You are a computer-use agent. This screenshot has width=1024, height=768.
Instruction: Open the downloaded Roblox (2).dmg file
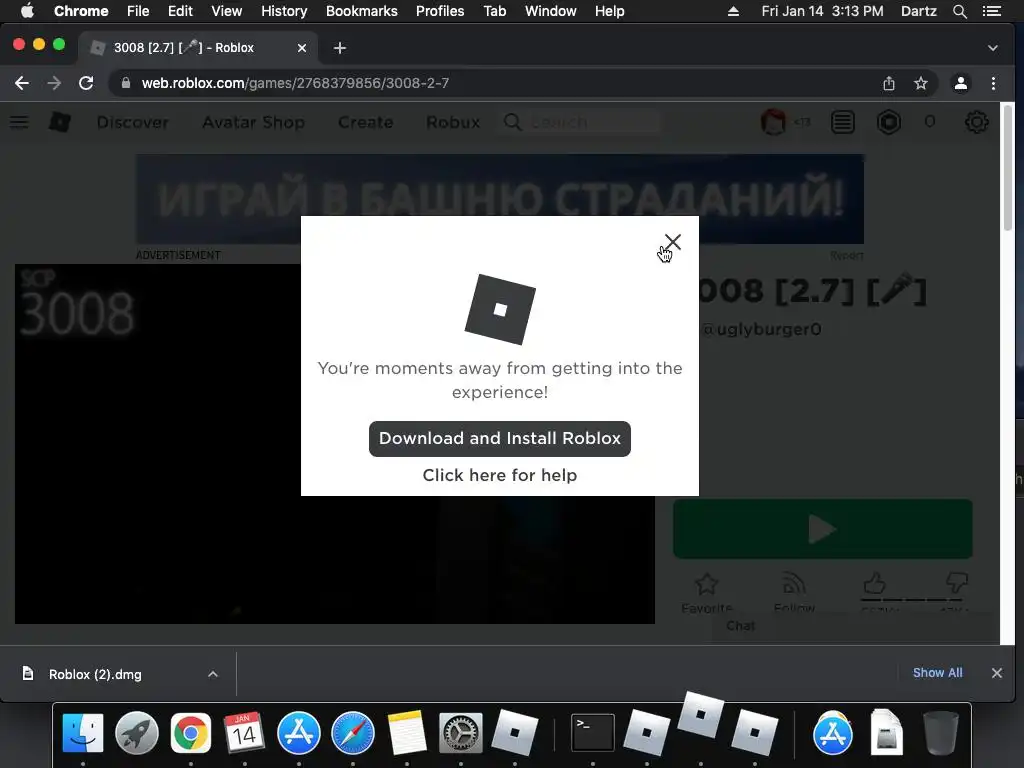95,674
